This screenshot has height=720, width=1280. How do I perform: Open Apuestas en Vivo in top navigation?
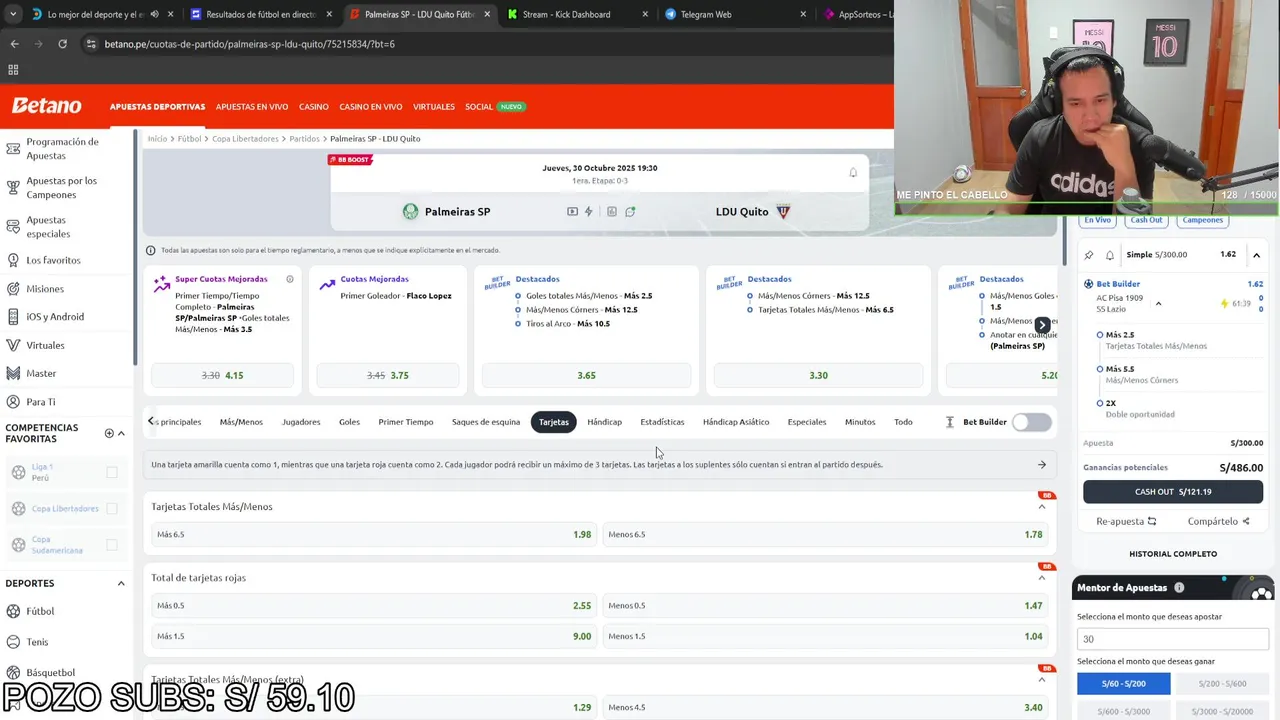coord(252,107)
